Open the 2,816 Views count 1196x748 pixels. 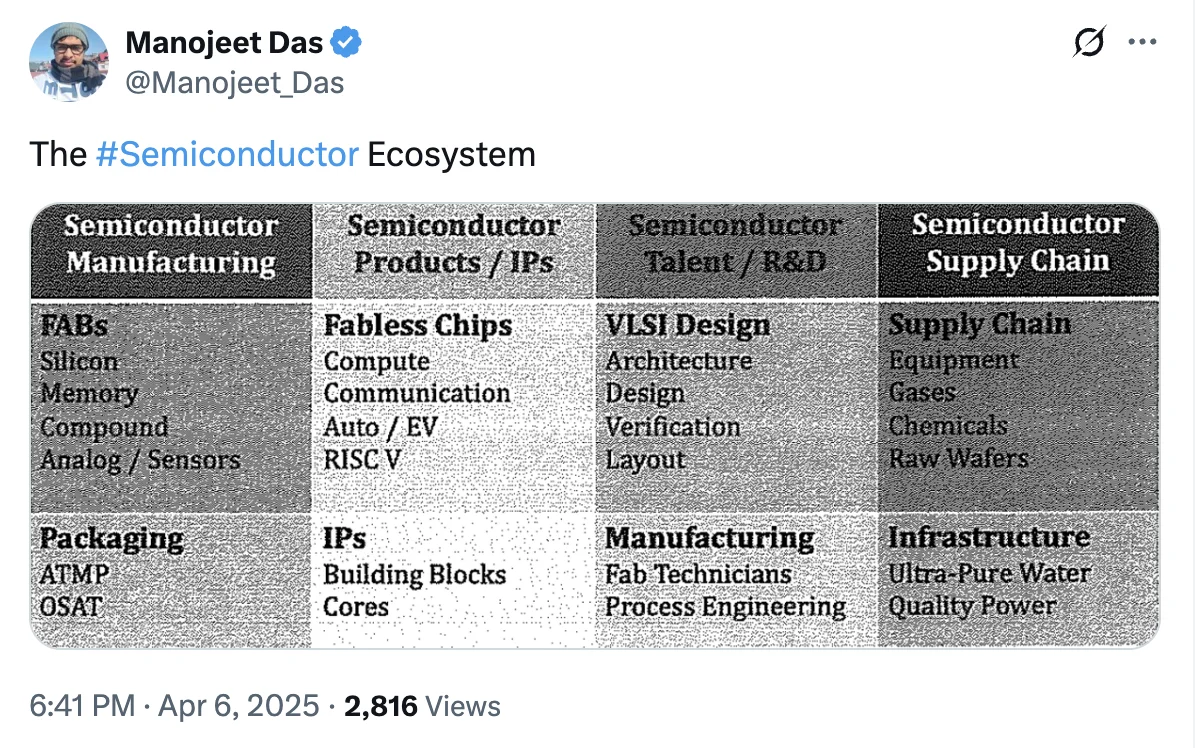point(422,706)
